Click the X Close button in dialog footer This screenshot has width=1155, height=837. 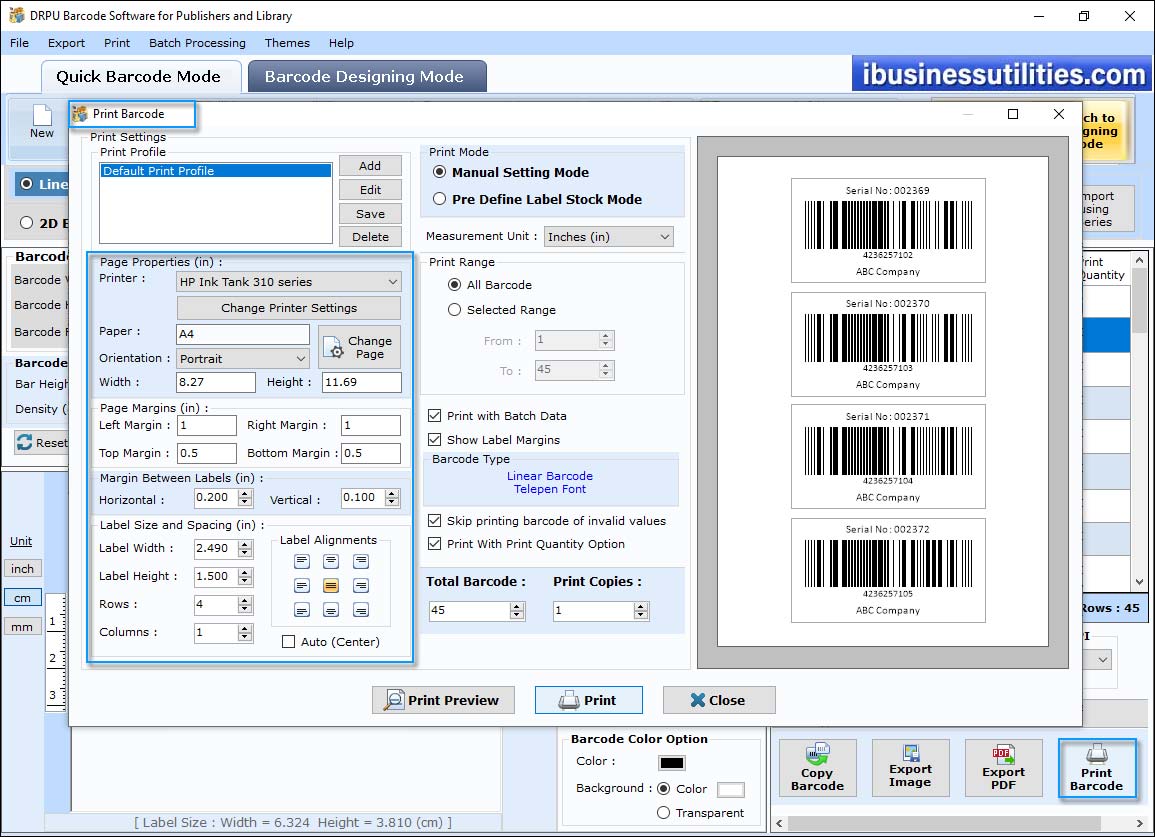(719, 700)
